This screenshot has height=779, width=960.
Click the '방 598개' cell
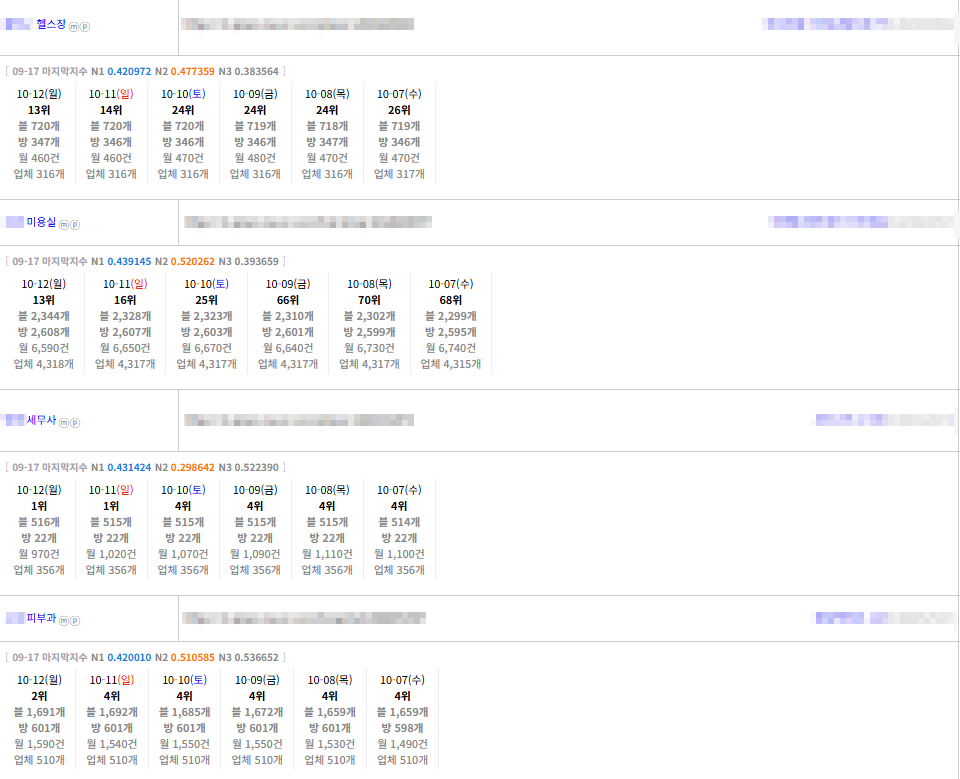click(x=402, y=728)
